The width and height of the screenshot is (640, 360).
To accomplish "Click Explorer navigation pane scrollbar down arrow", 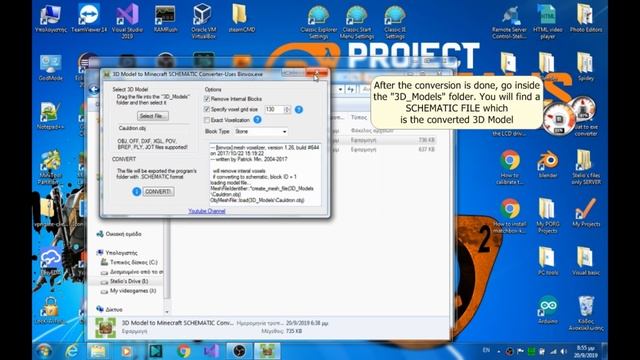I will (x=167, y=312).
